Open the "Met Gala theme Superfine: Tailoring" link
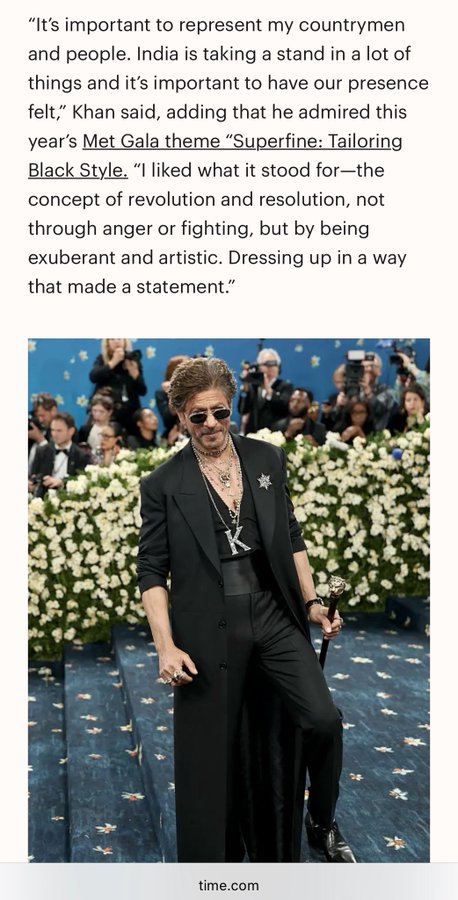Screen dimensions: 458x900 pyautogui.click(x=242, y=141)
